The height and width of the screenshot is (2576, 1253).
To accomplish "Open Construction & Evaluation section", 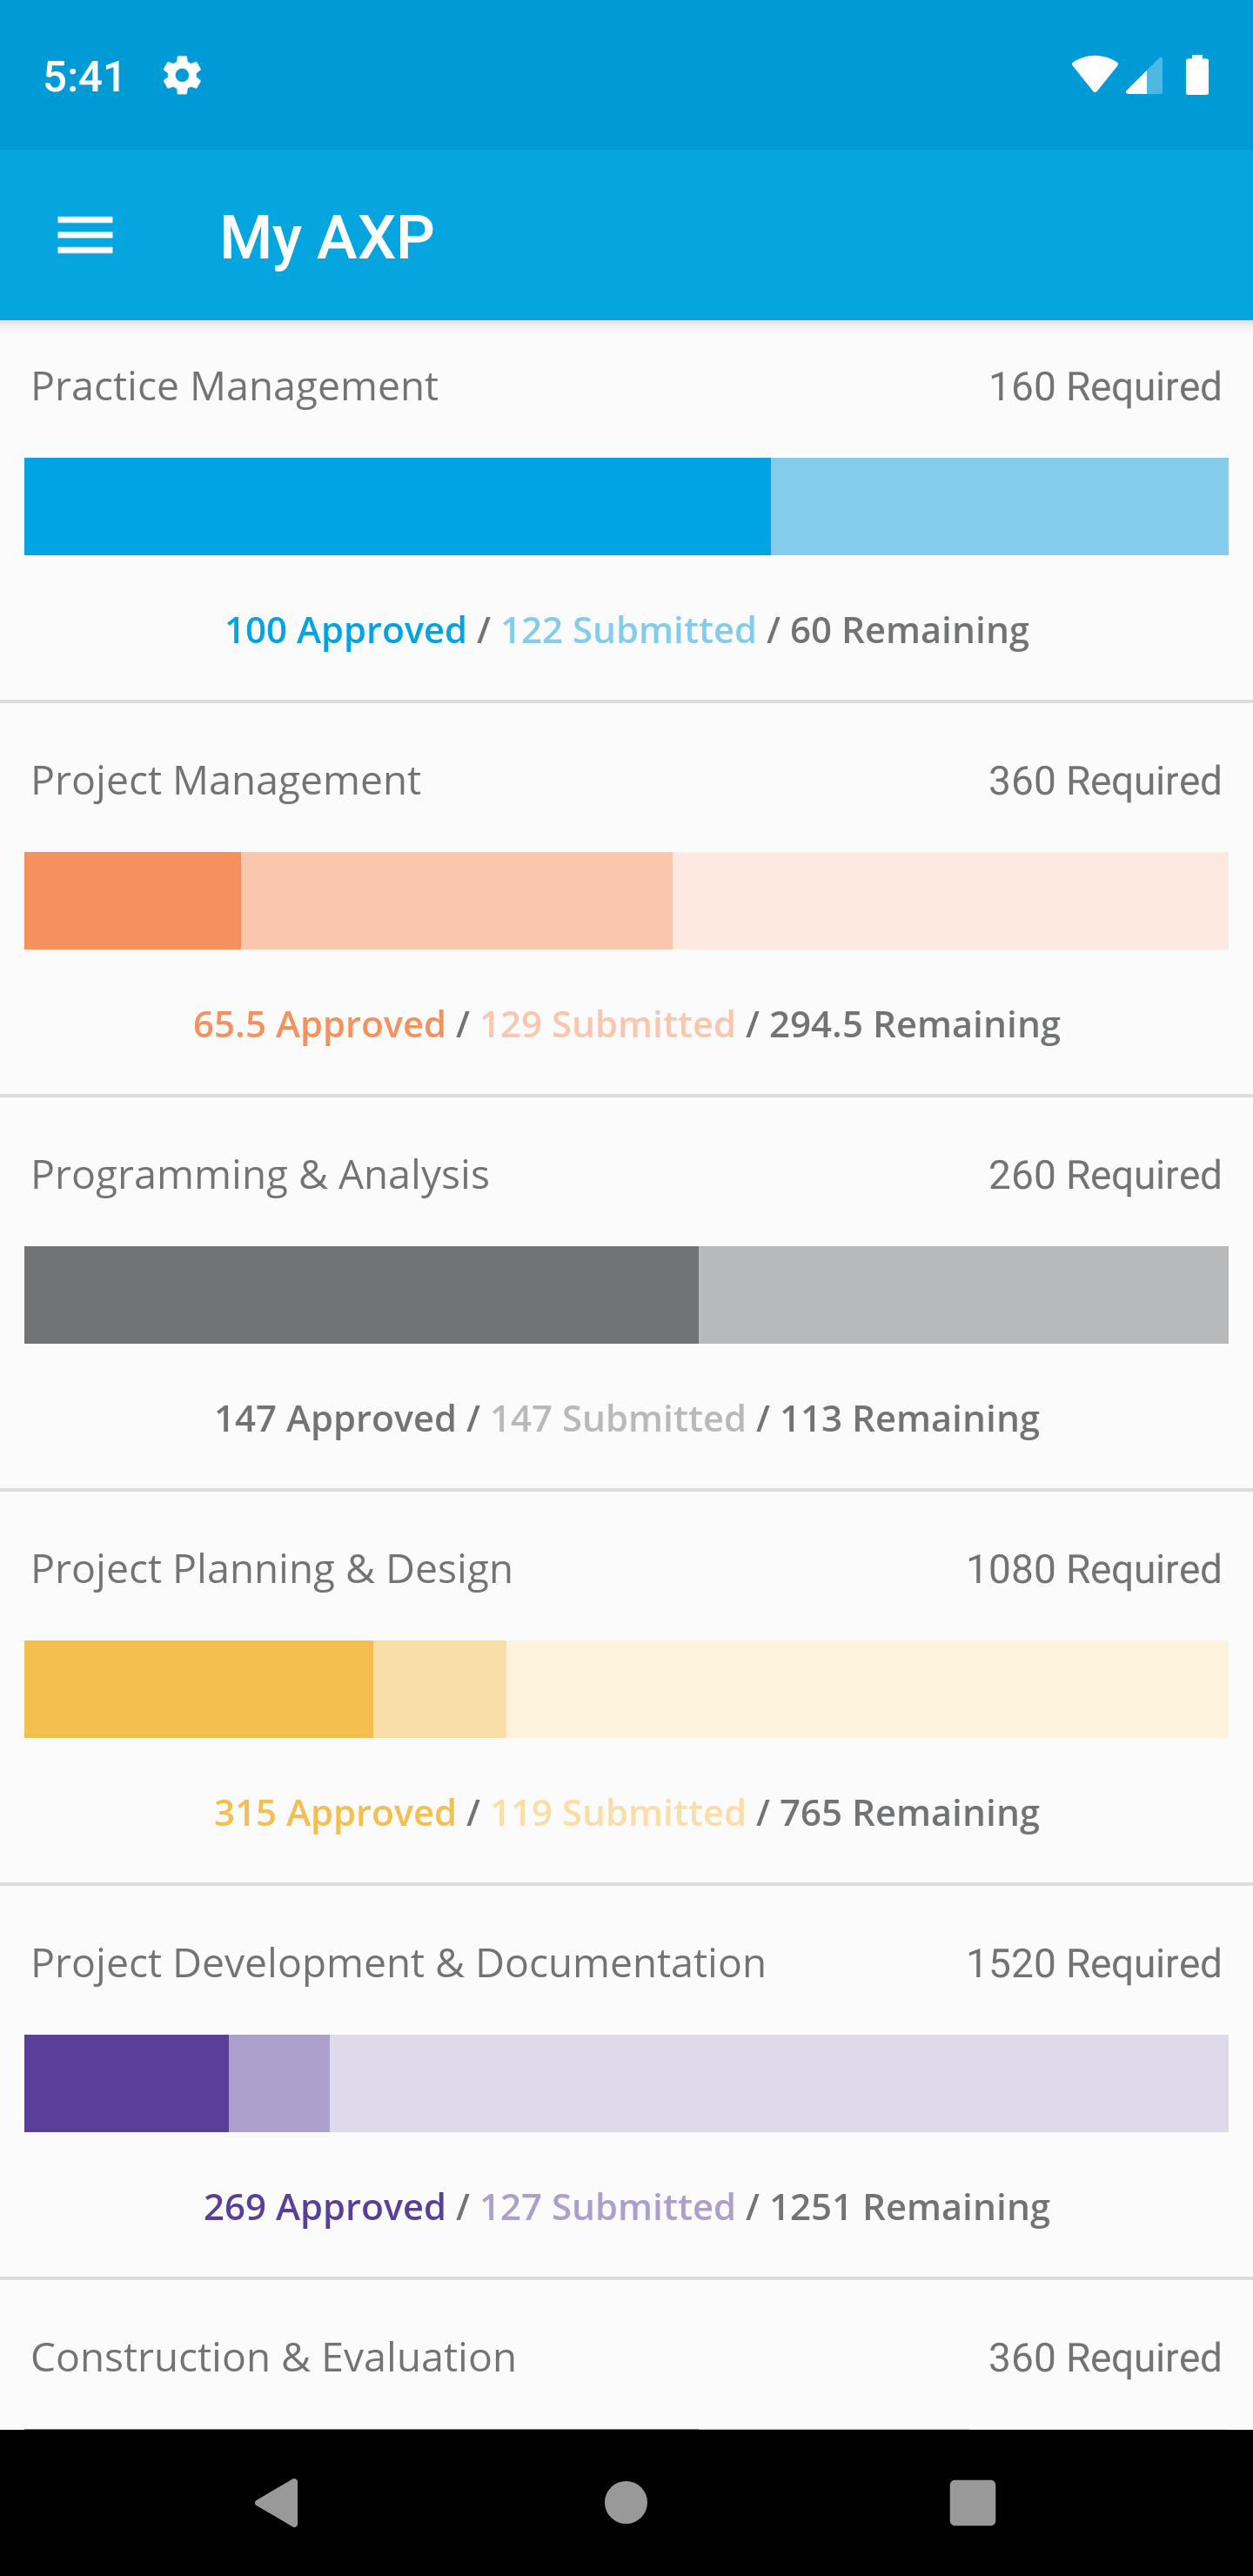I will pos(626,2355).
